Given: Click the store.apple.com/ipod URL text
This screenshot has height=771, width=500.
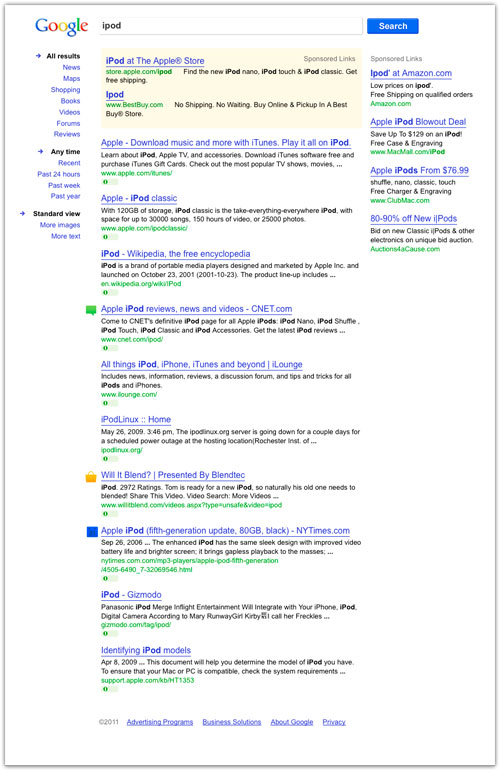Looking at the screenshot, I should pyautogui.click(x=139, y=72).
